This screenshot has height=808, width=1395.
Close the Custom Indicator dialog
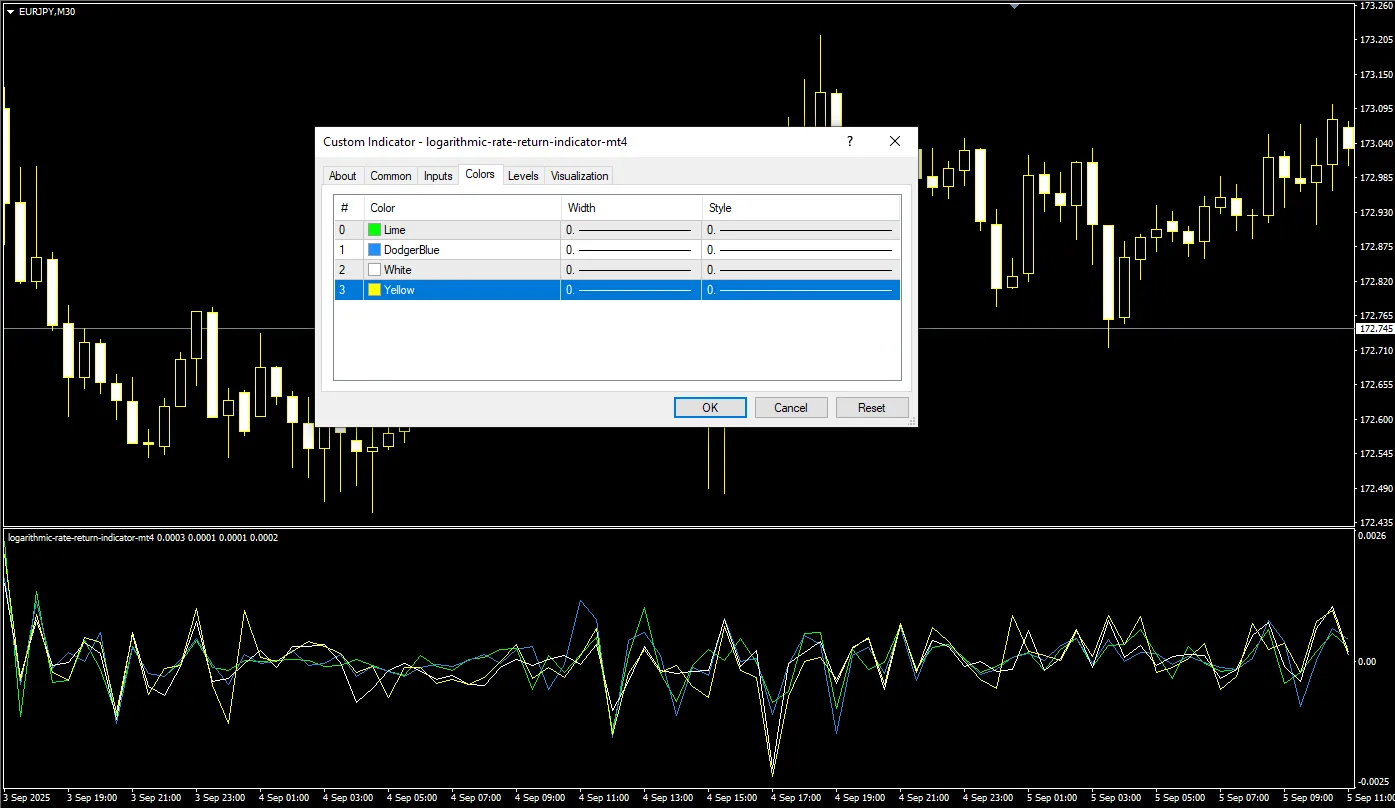tap(895, 141)
